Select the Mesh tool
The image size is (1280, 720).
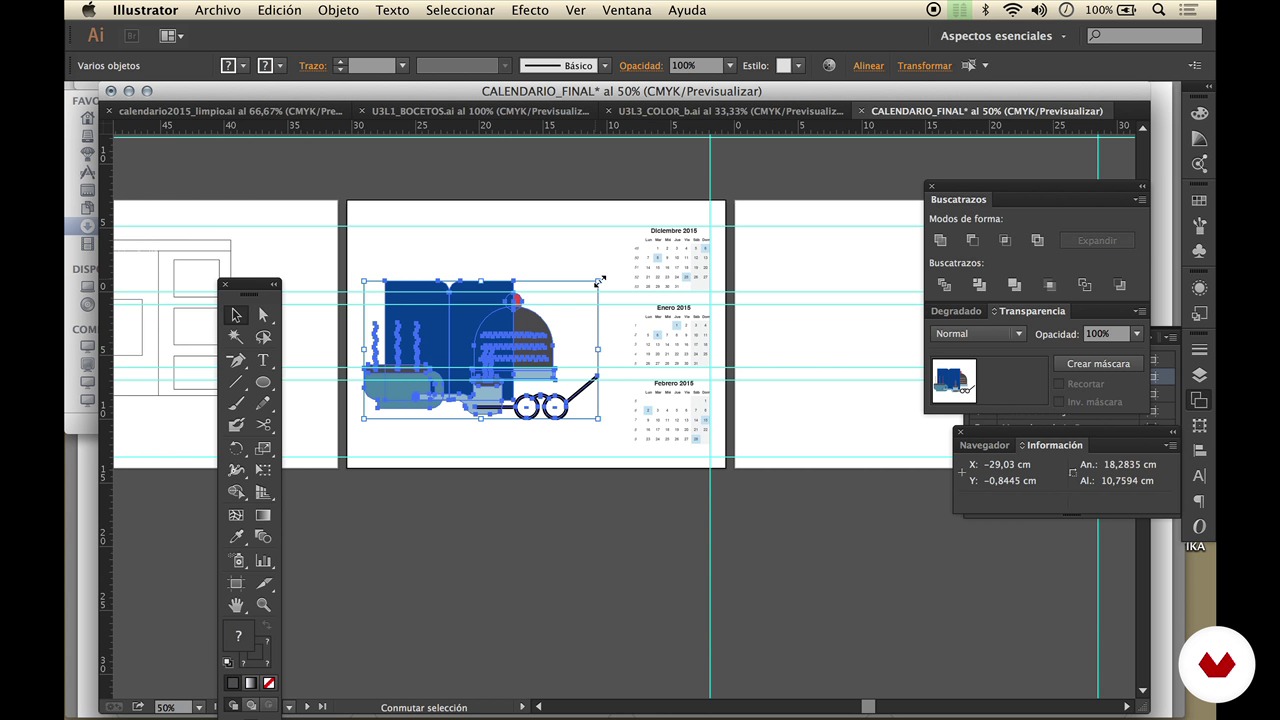tap(236, 515)
